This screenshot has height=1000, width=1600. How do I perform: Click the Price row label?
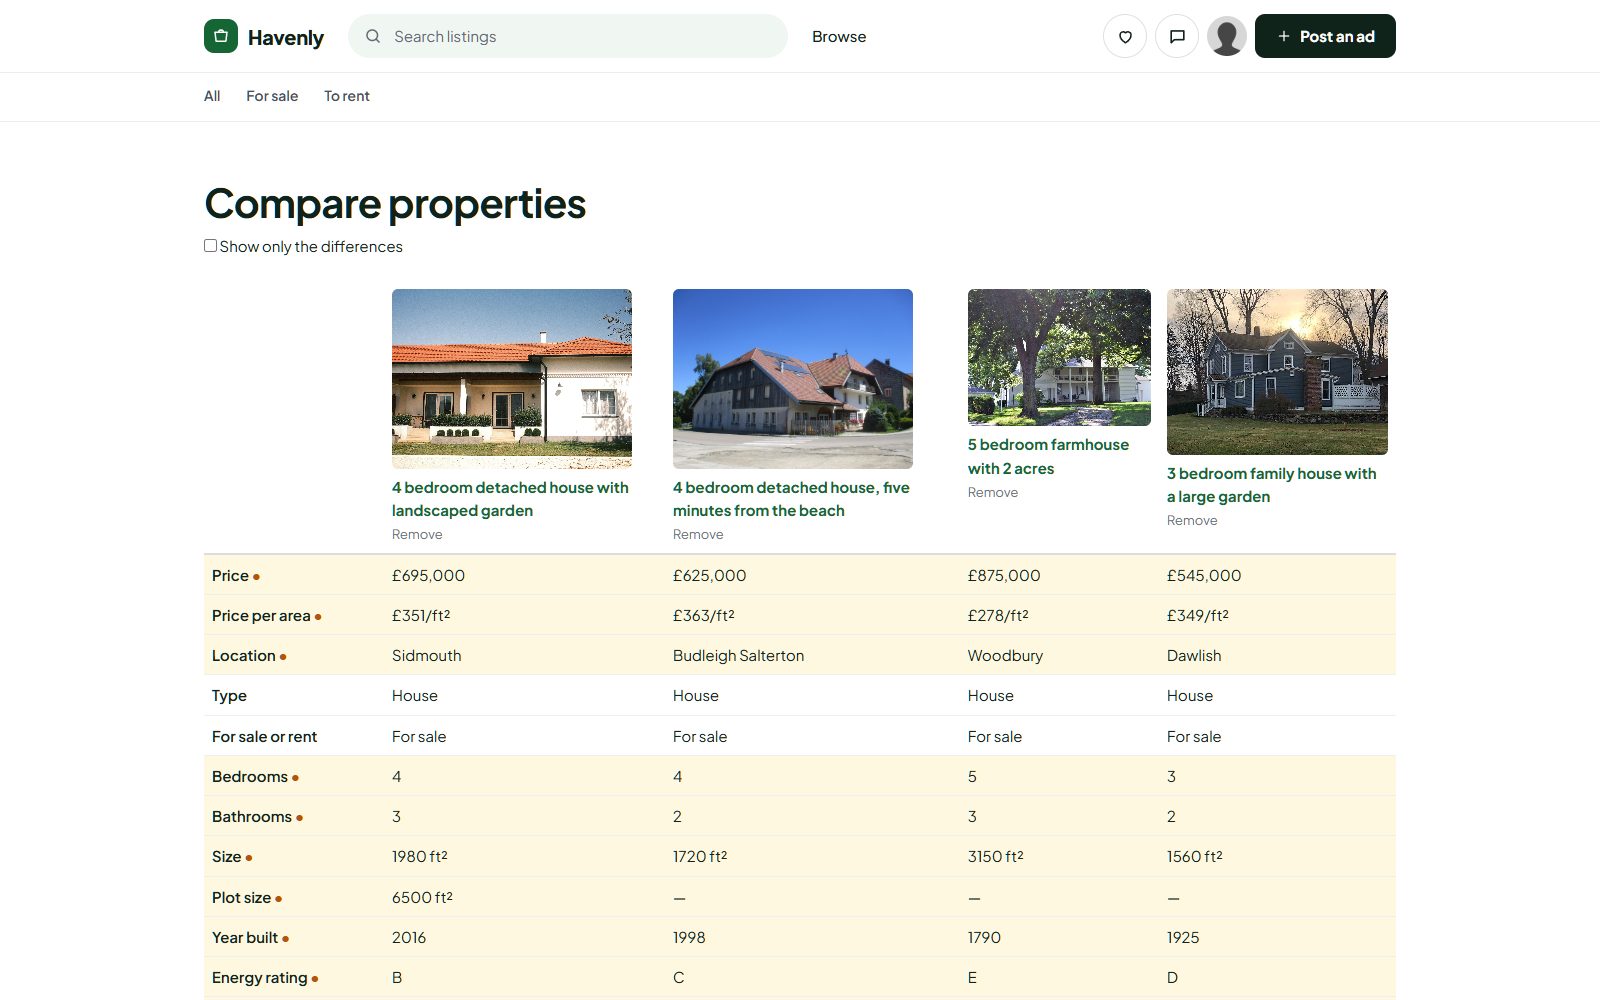230,575
